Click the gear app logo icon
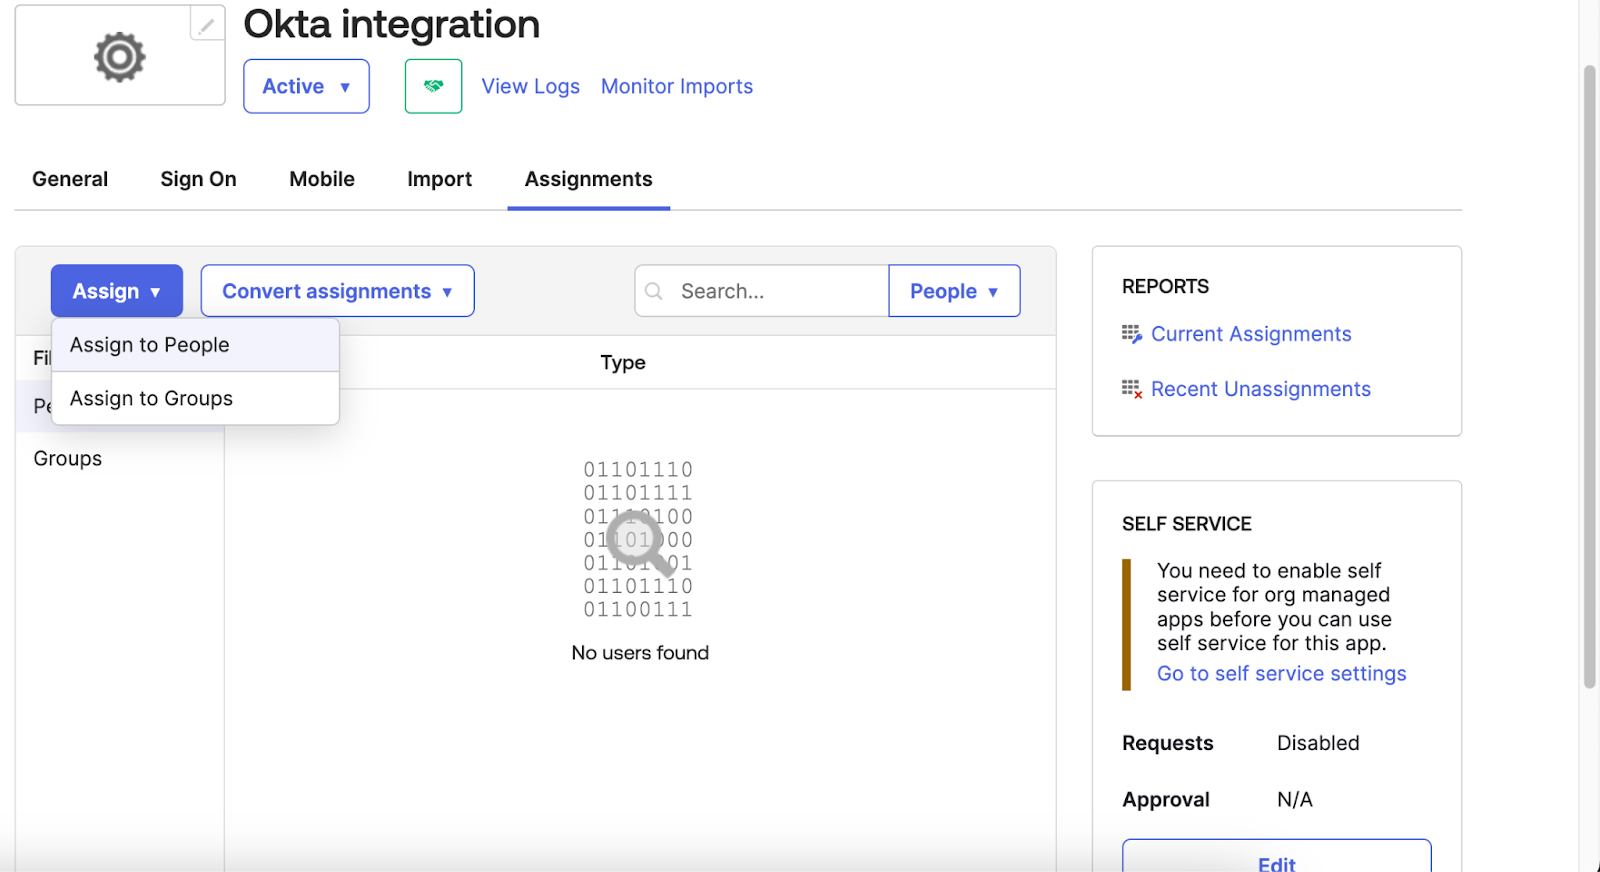This screenshot has width=1600, height=872. tap(120, 57)
